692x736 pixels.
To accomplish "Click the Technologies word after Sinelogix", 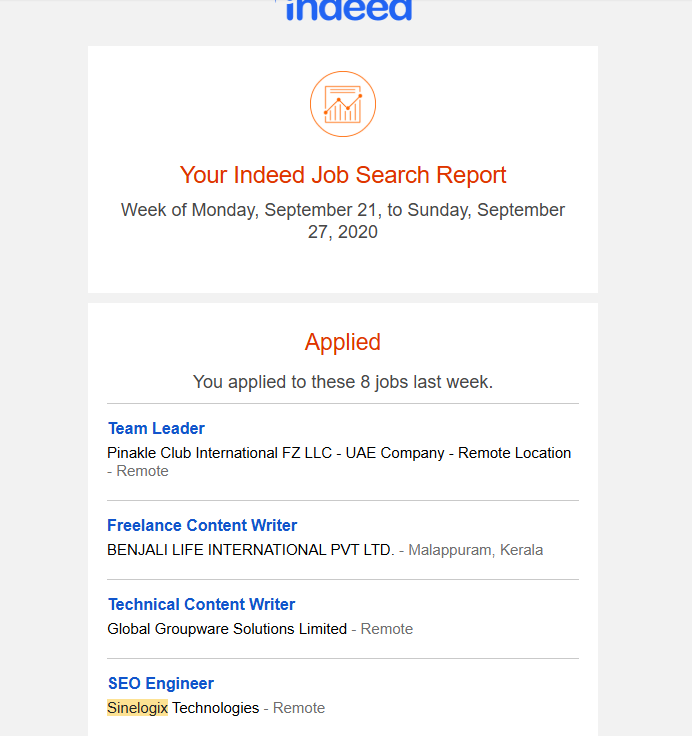I will coord(215,708).
